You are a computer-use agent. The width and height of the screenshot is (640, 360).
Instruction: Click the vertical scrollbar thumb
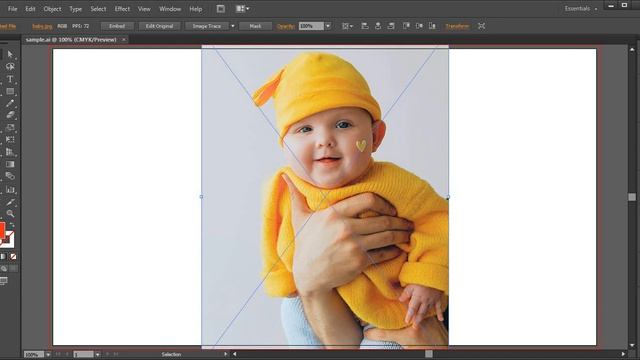[632, 197]
